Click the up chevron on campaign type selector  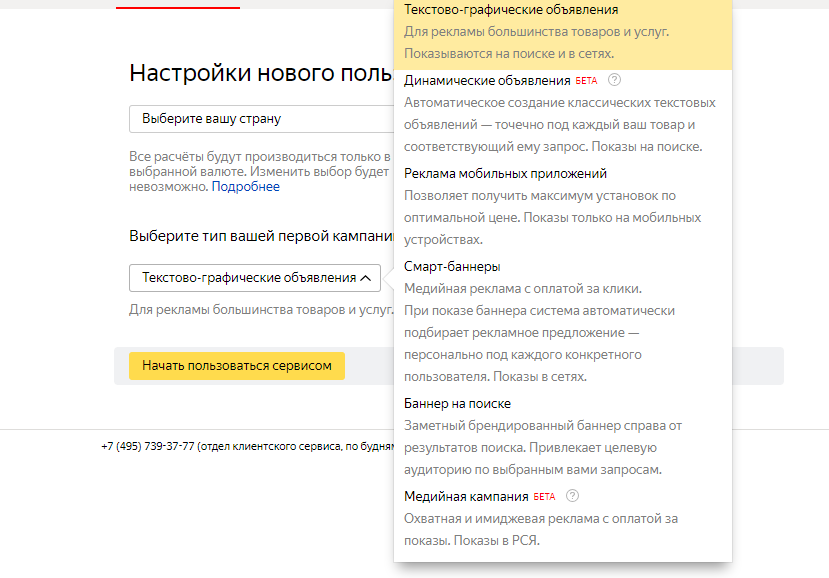[x=367, y=278]
